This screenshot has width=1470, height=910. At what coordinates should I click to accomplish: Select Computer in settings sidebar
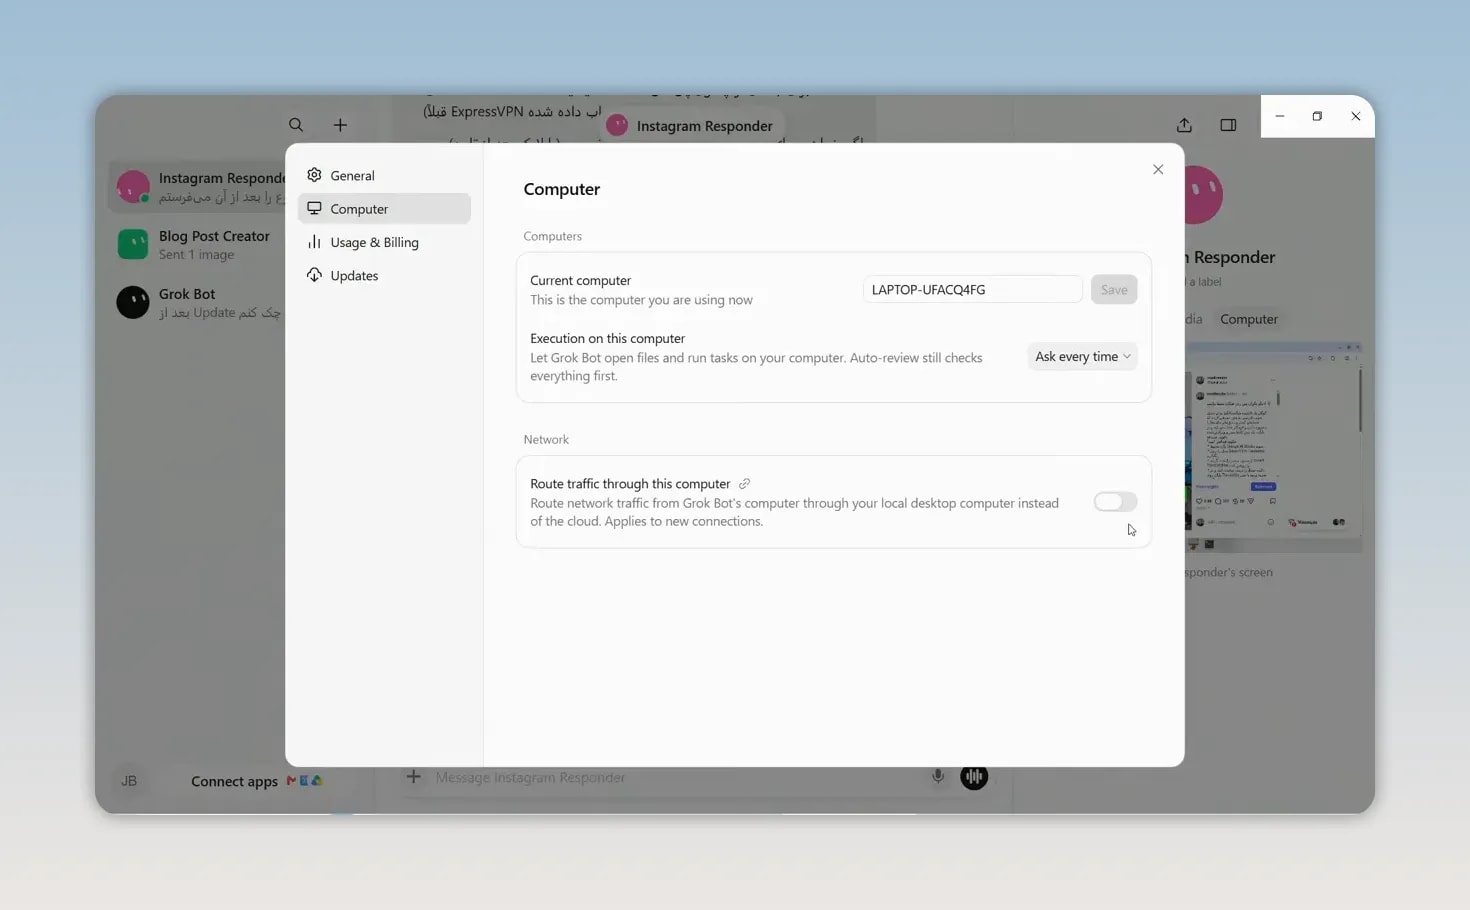(384, 209)
